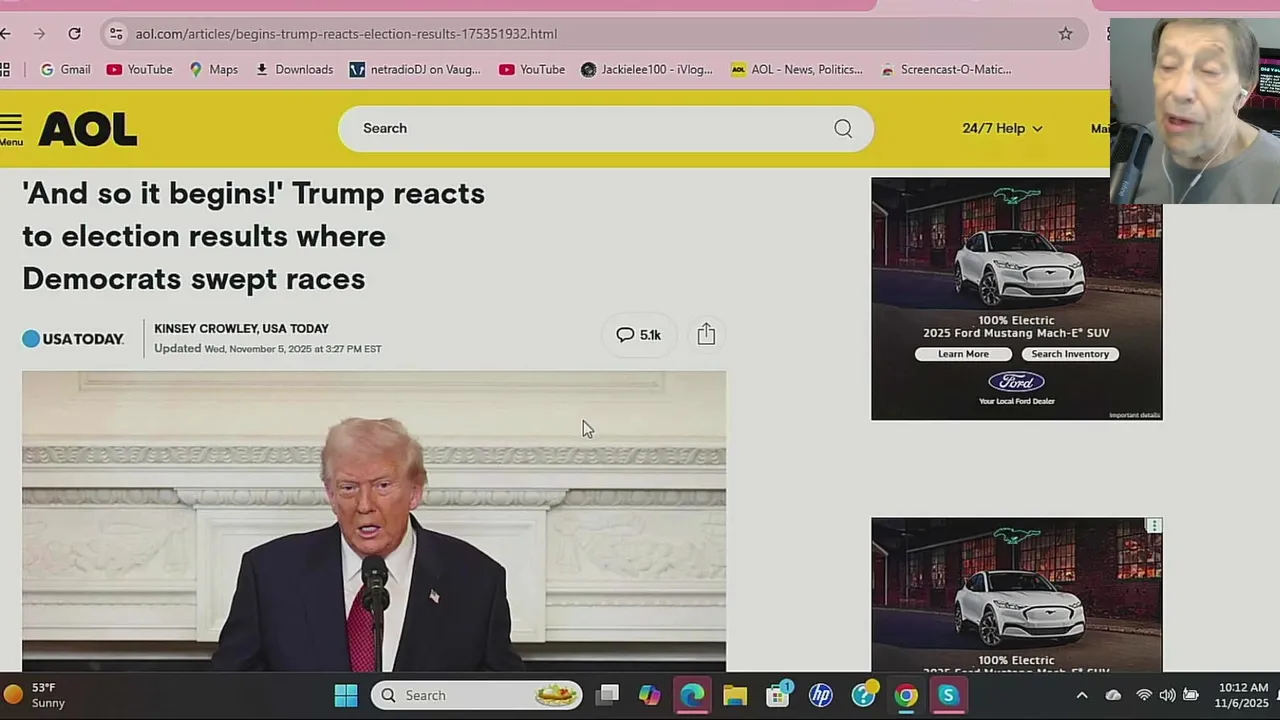1280x720 pixels.
Task: Click the KINSEY CROWLEY, USA TODAY byline
Action: click(x=241, y=328)
